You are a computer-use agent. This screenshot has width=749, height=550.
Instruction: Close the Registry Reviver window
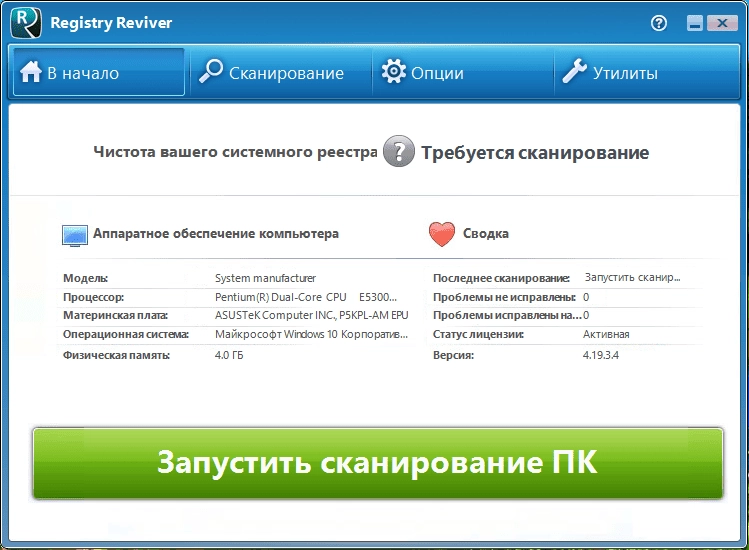(x=722, y=23)
